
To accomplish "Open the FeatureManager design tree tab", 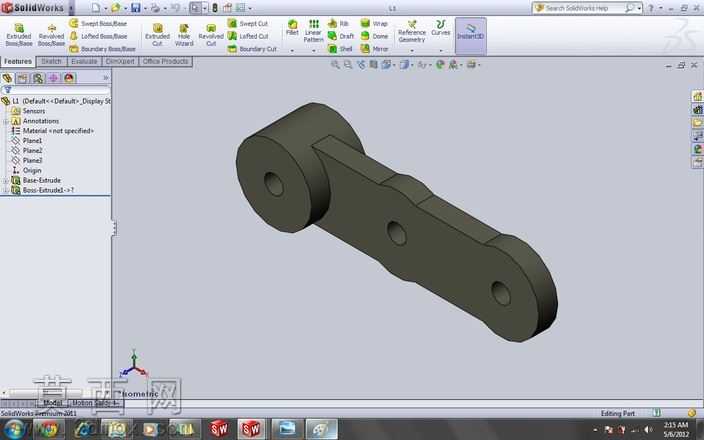I will [x=7, y=78].
